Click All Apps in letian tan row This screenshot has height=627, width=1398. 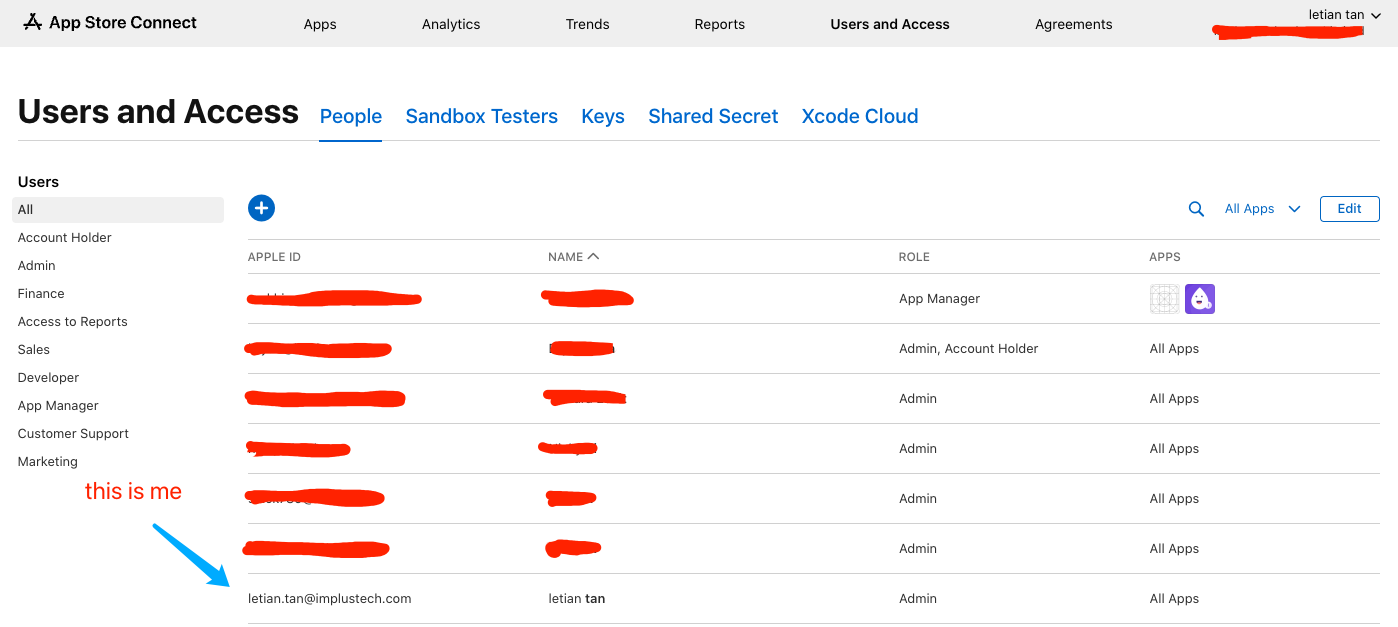(x=1174, y=599)
